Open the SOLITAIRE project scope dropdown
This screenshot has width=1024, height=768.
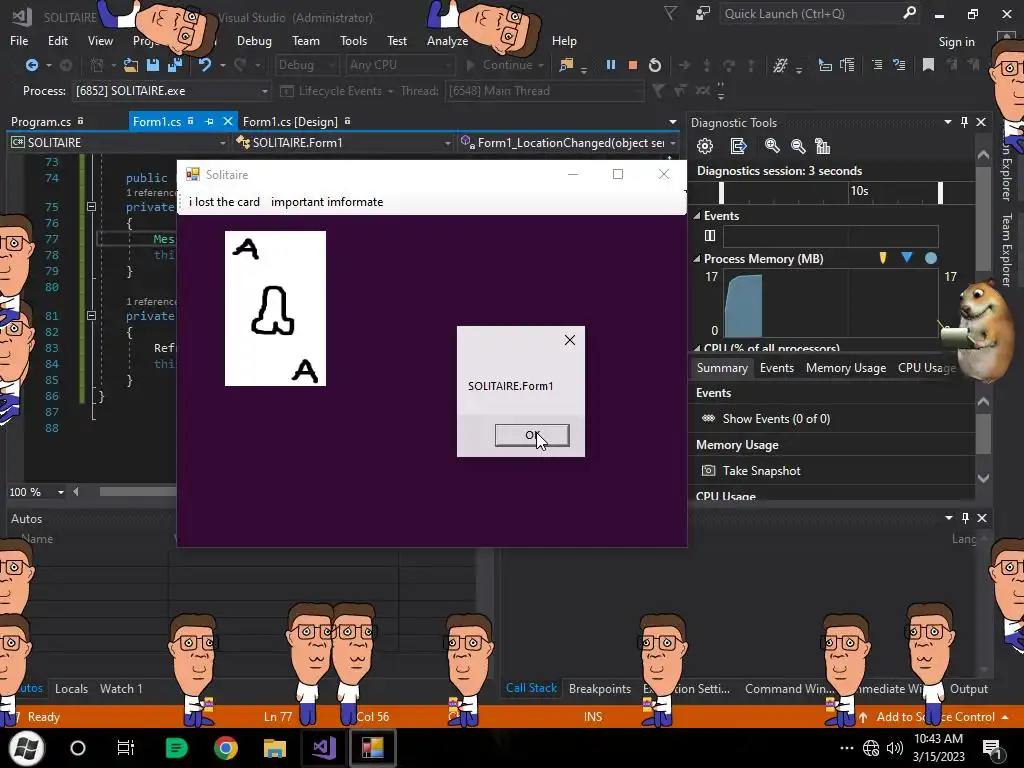(222, 142)
